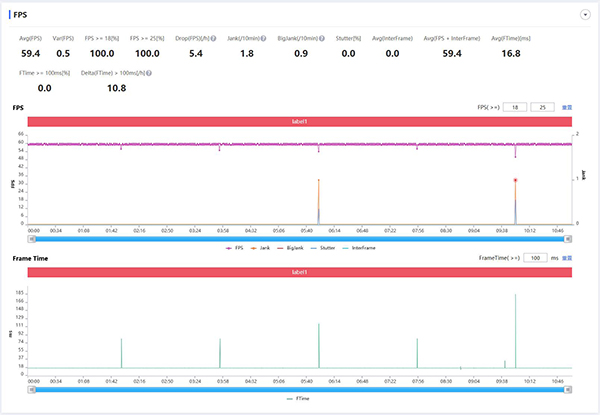Click second FPS threshold field showing 25
Image resolution: width=600 pixels, height=415 pixels.
(x=543, y=106)
